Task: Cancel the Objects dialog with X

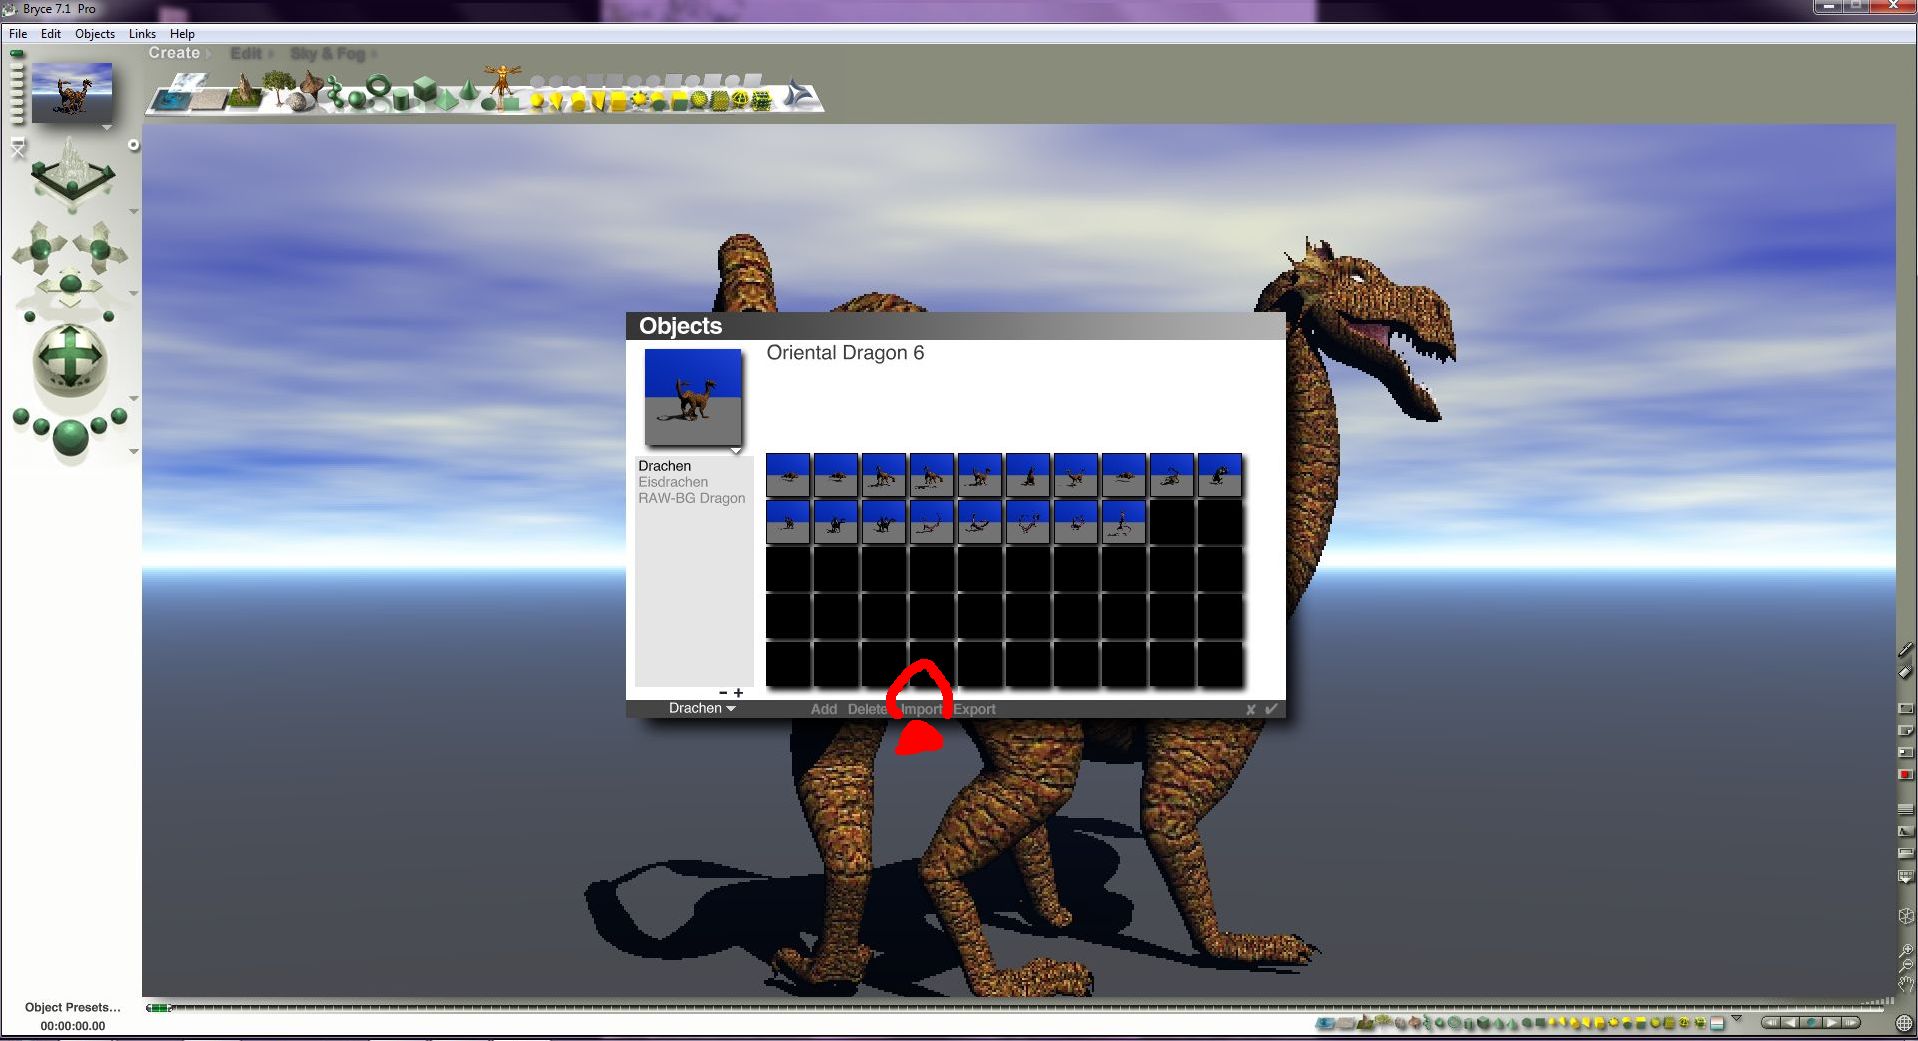Action: (x=1250, y=709)
